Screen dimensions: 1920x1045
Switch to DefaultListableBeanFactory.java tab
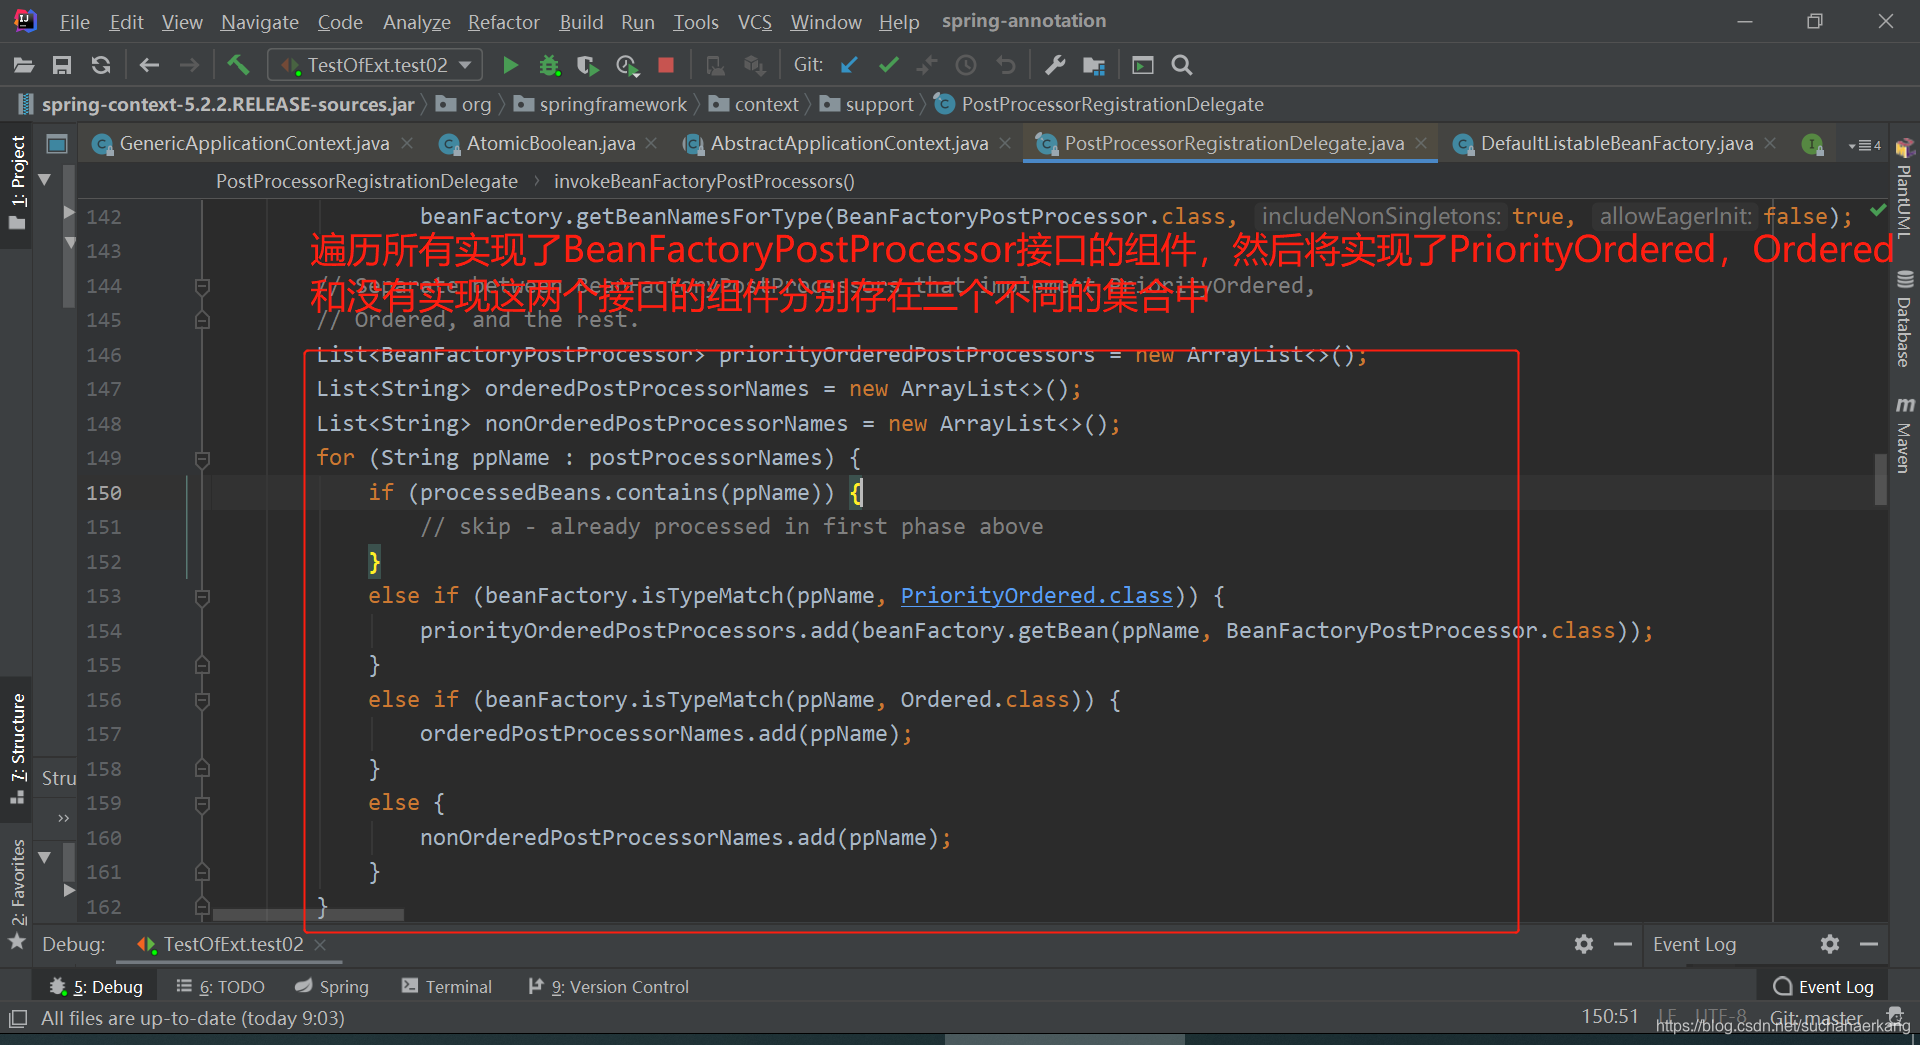(1616, 144)
